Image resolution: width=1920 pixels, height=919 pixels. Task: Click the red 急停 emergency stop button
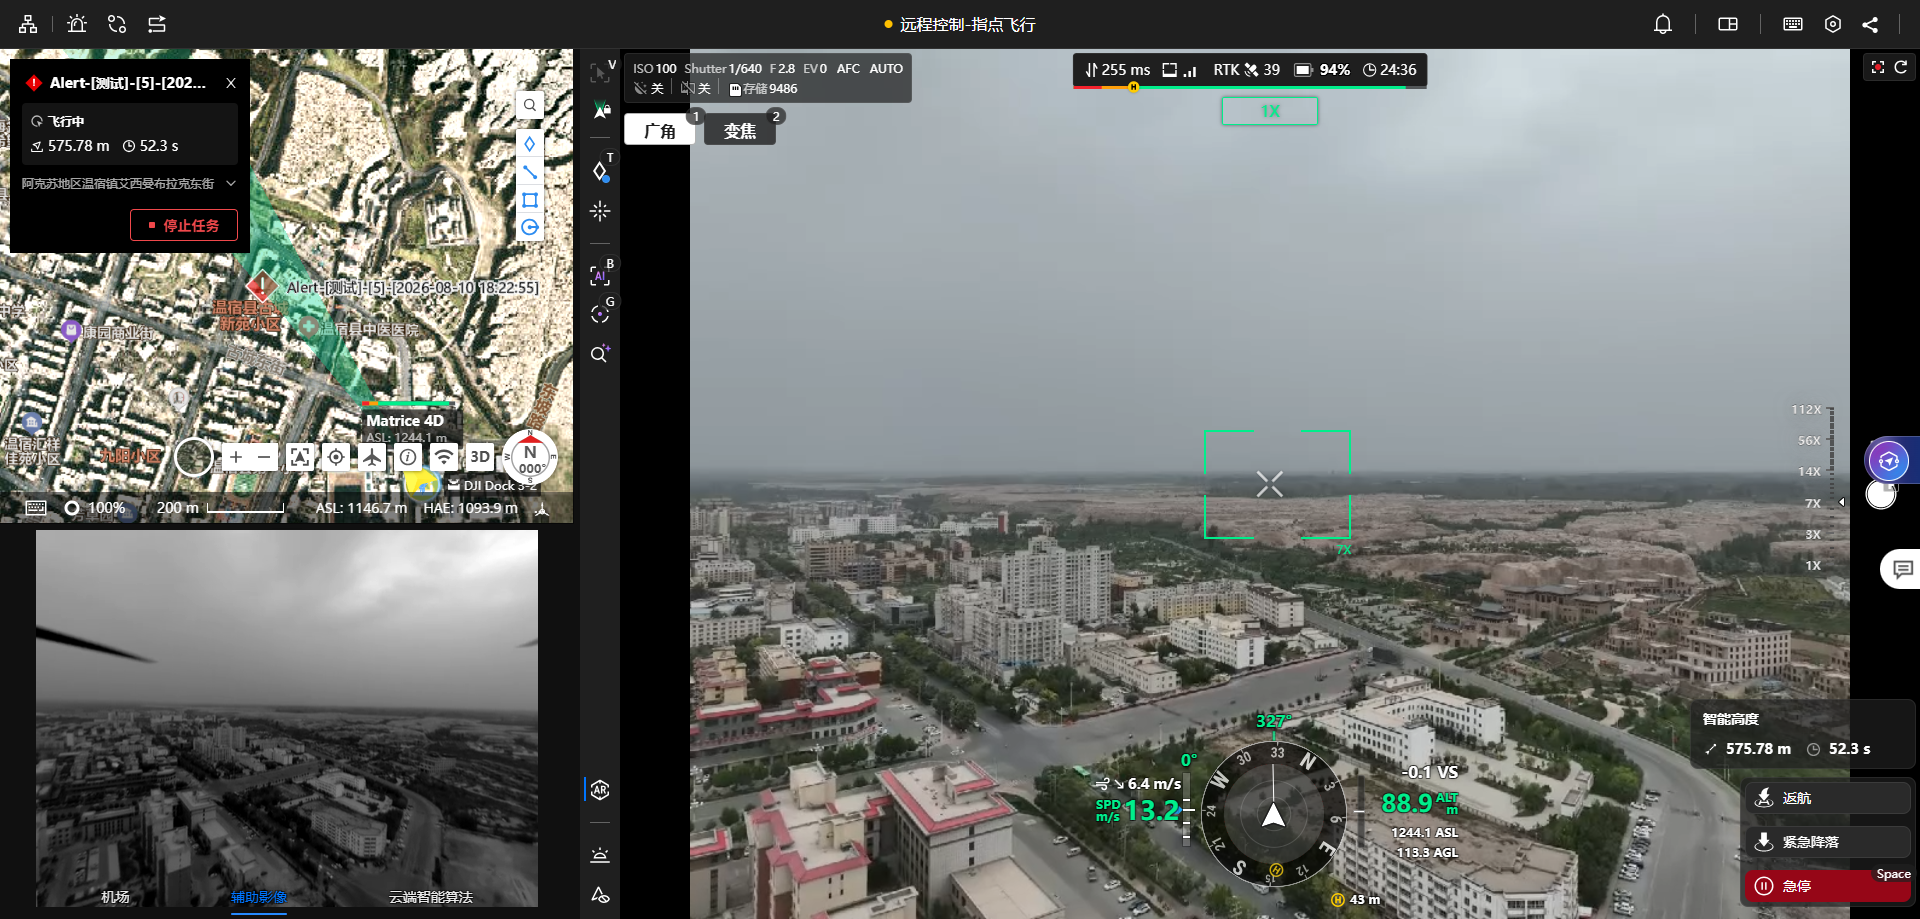1828,886
